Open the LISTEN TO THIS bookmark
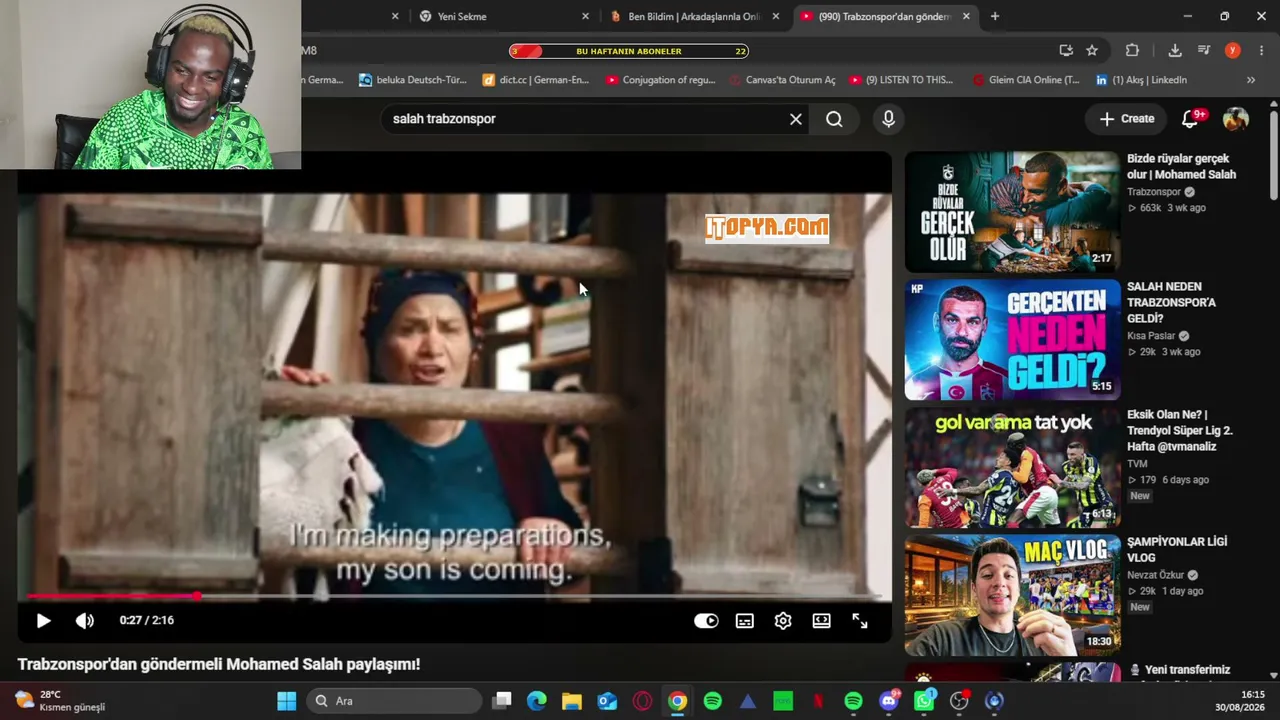 coord(901,80)
